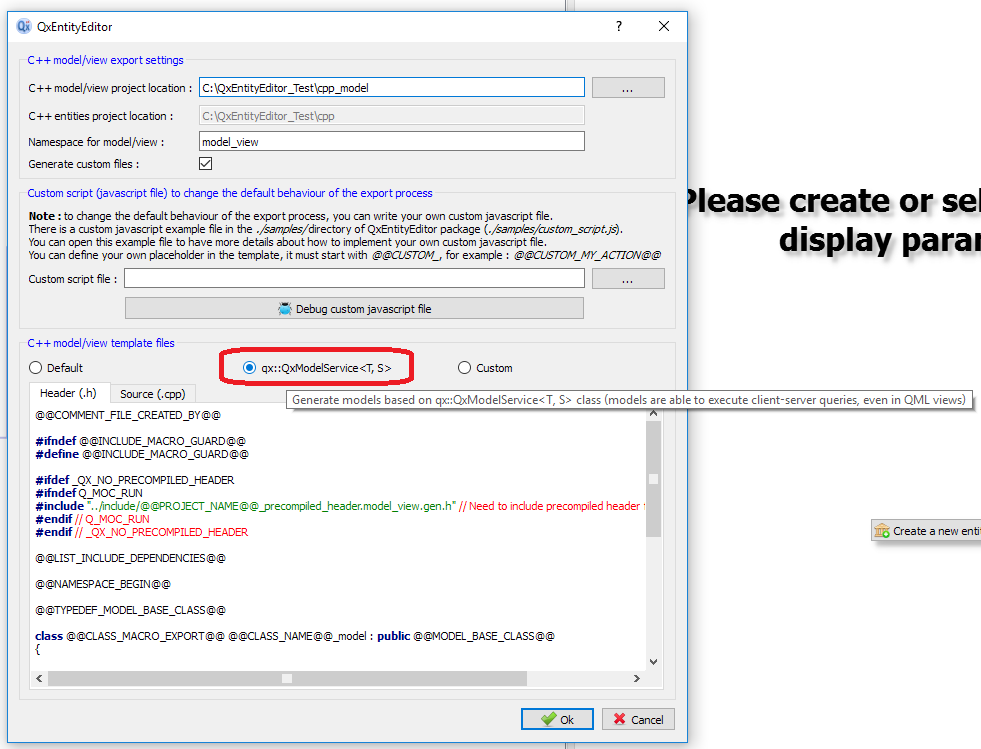Select the qx::QxModelService<T, S> option
This screenshot has width=981, height=749.
(x=248, y=367)
